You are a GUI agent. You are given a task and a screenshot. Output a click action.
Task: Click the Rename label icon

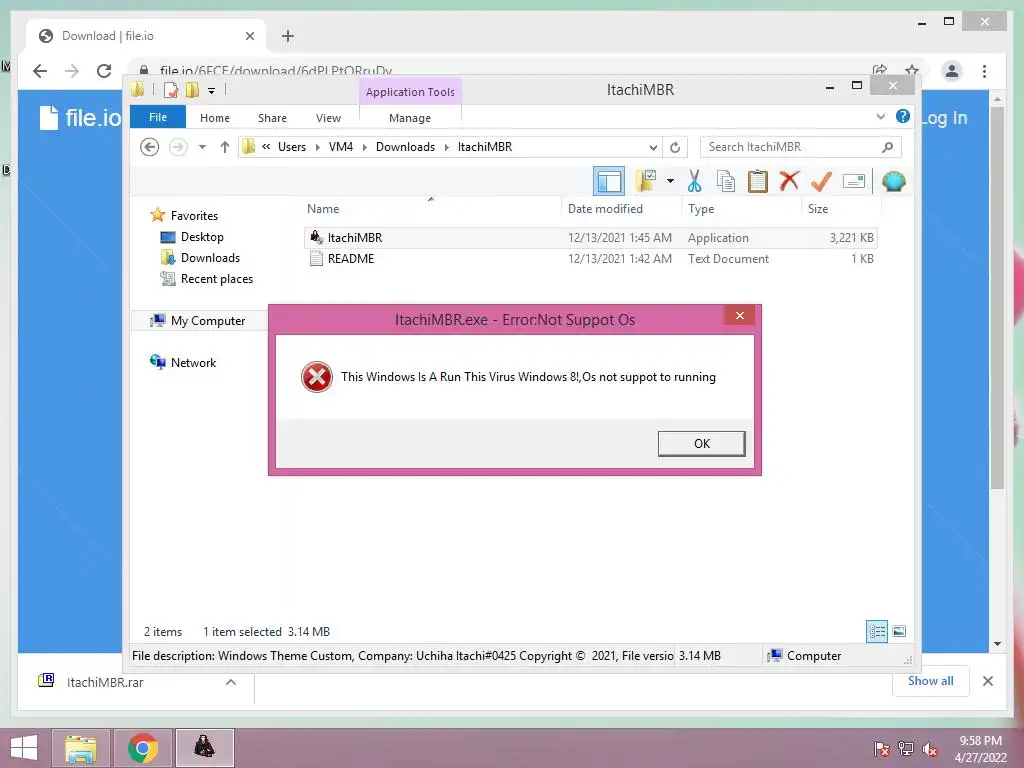(854, 181)
